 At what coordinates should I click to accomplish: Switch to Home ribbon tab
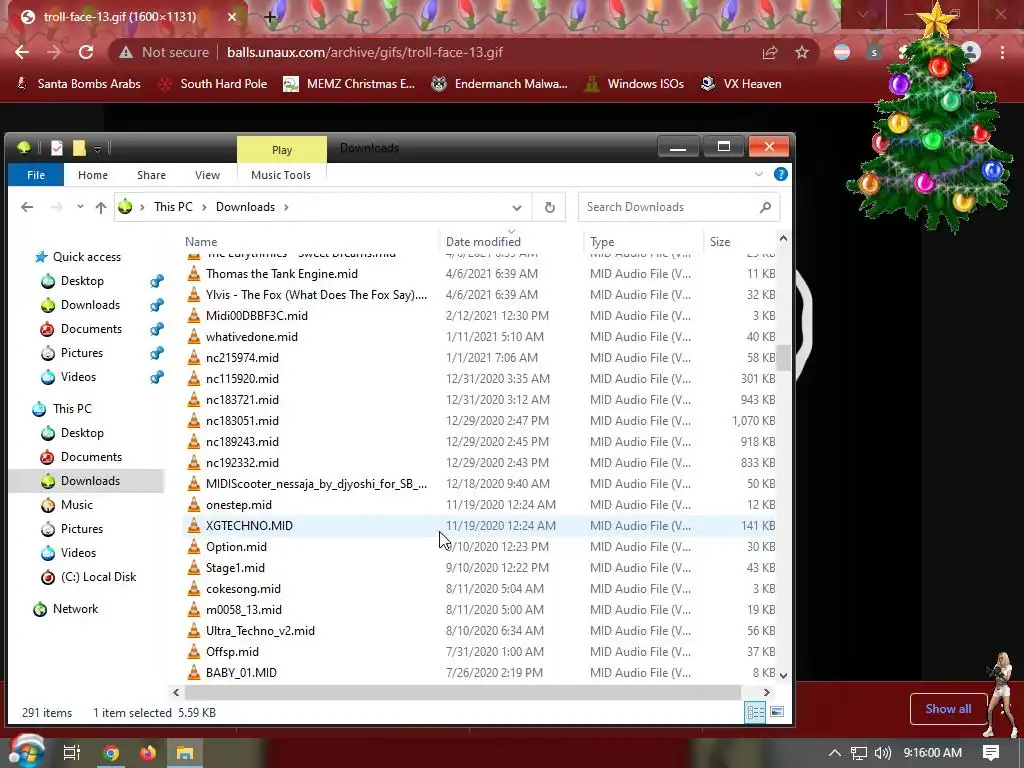click(93, 175)
